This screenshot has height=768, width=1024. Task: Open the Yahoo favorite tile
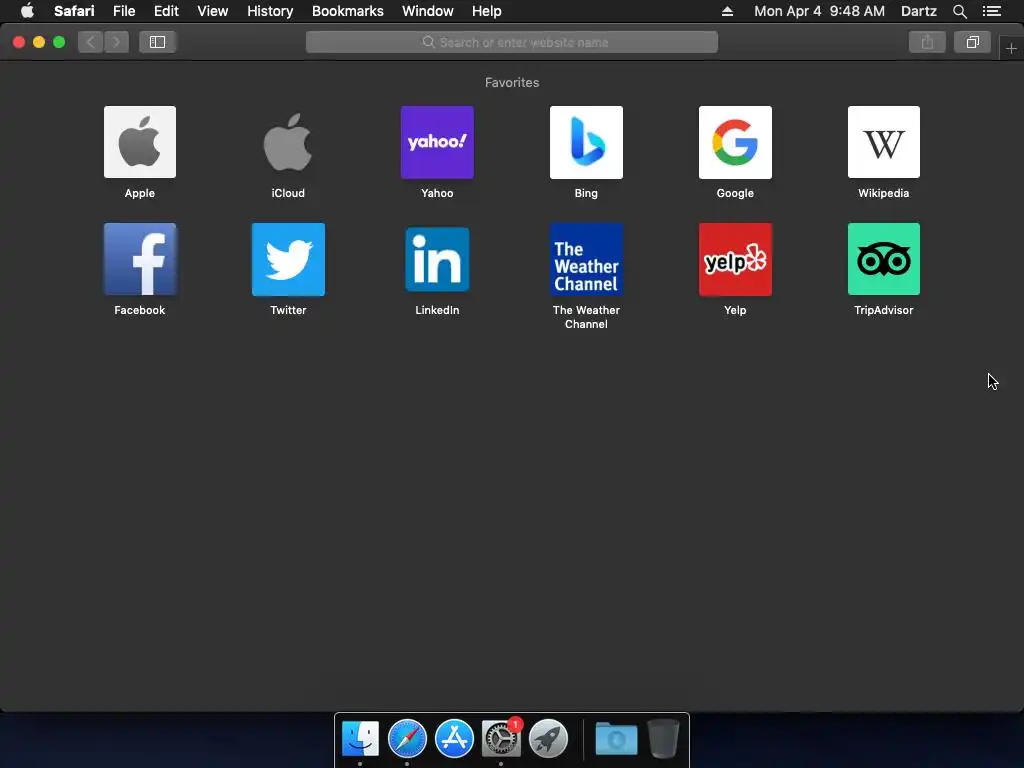click(437, 142)
